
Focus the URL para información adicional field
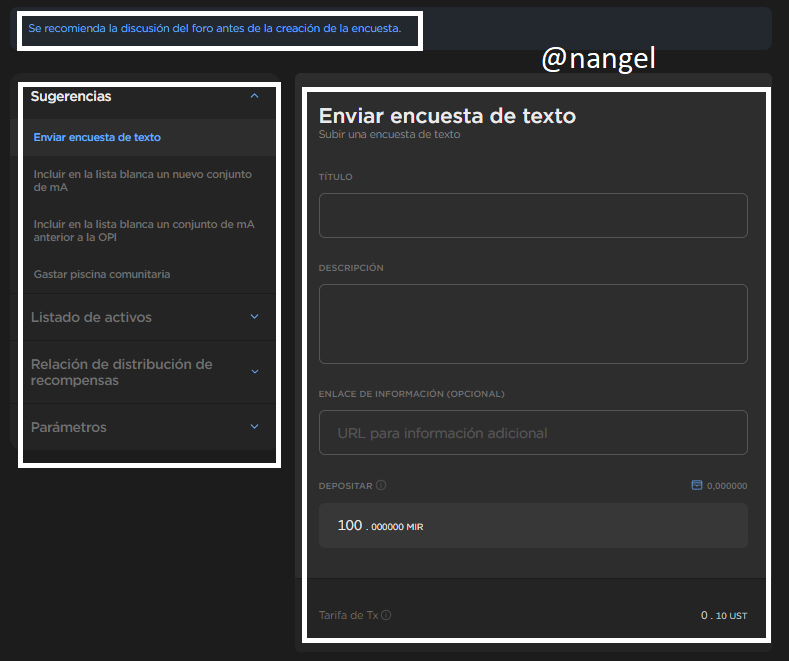(x=533, y=433)
